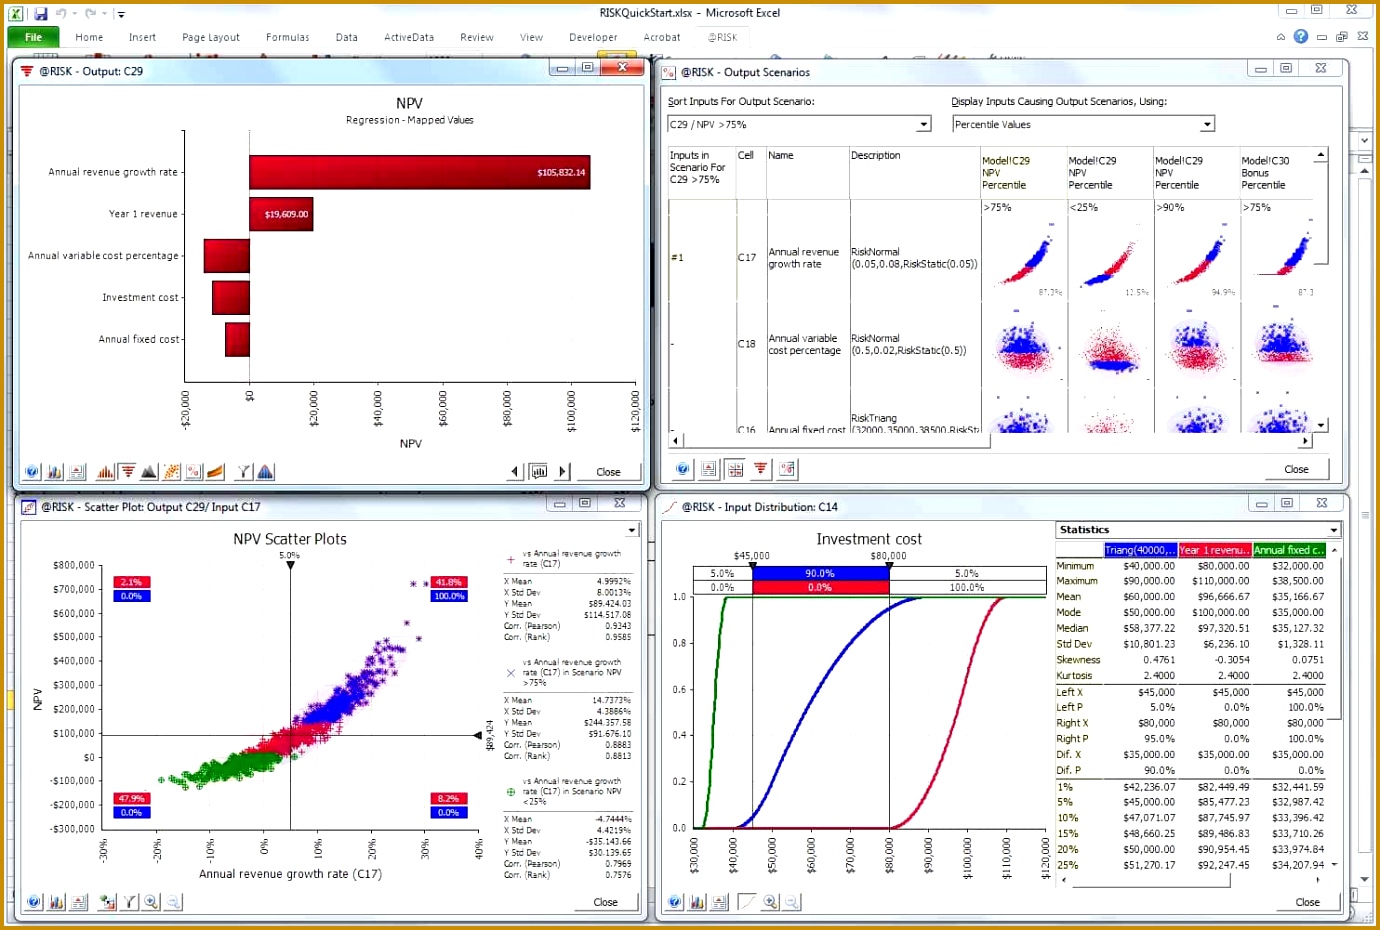Click Annual revenue growth rate tornado bar
This screenshot has width=1380, height=930.
[x=420, y=172]
